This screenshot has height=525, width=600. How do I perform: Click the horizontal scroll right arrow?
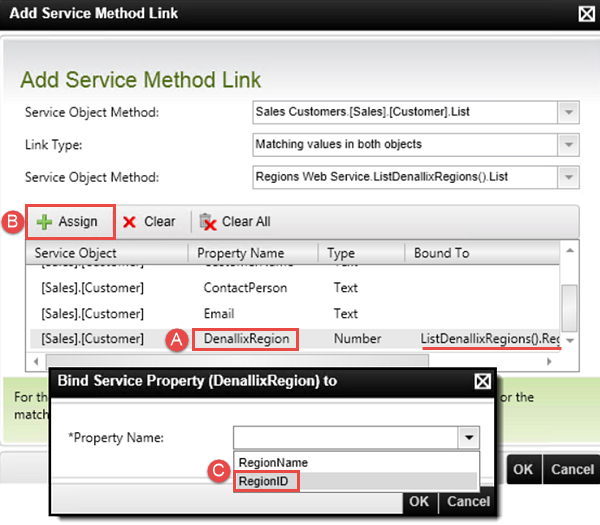549,361
